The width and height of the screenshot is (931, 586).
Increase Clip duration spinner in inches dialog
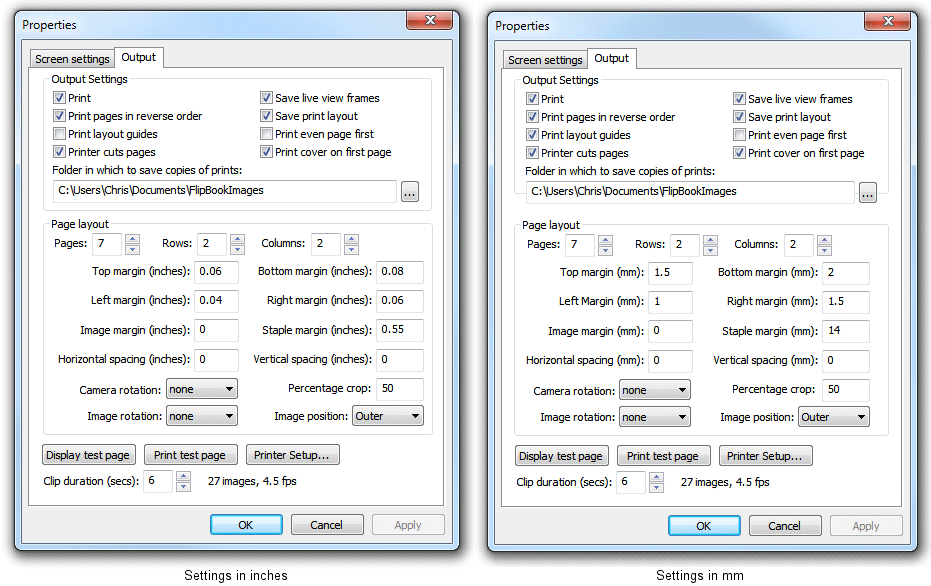[x=183, y=476]
